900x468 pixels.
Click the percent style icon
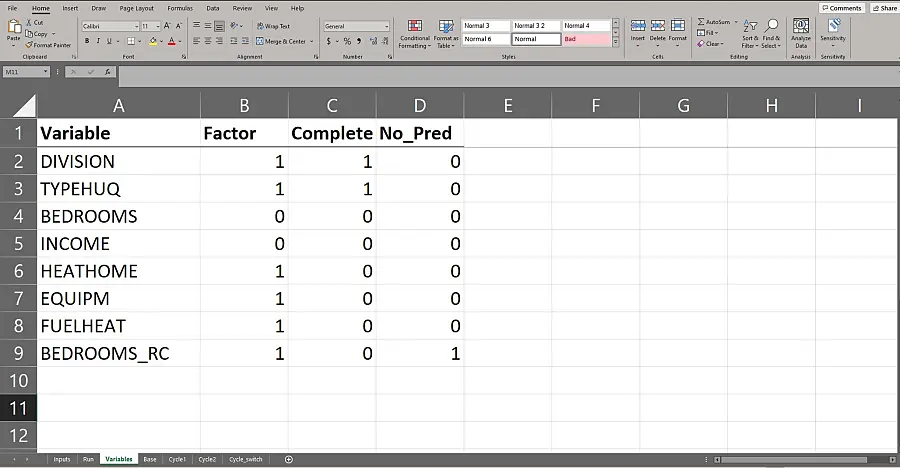pyautogui.click(x=347, y=42)
